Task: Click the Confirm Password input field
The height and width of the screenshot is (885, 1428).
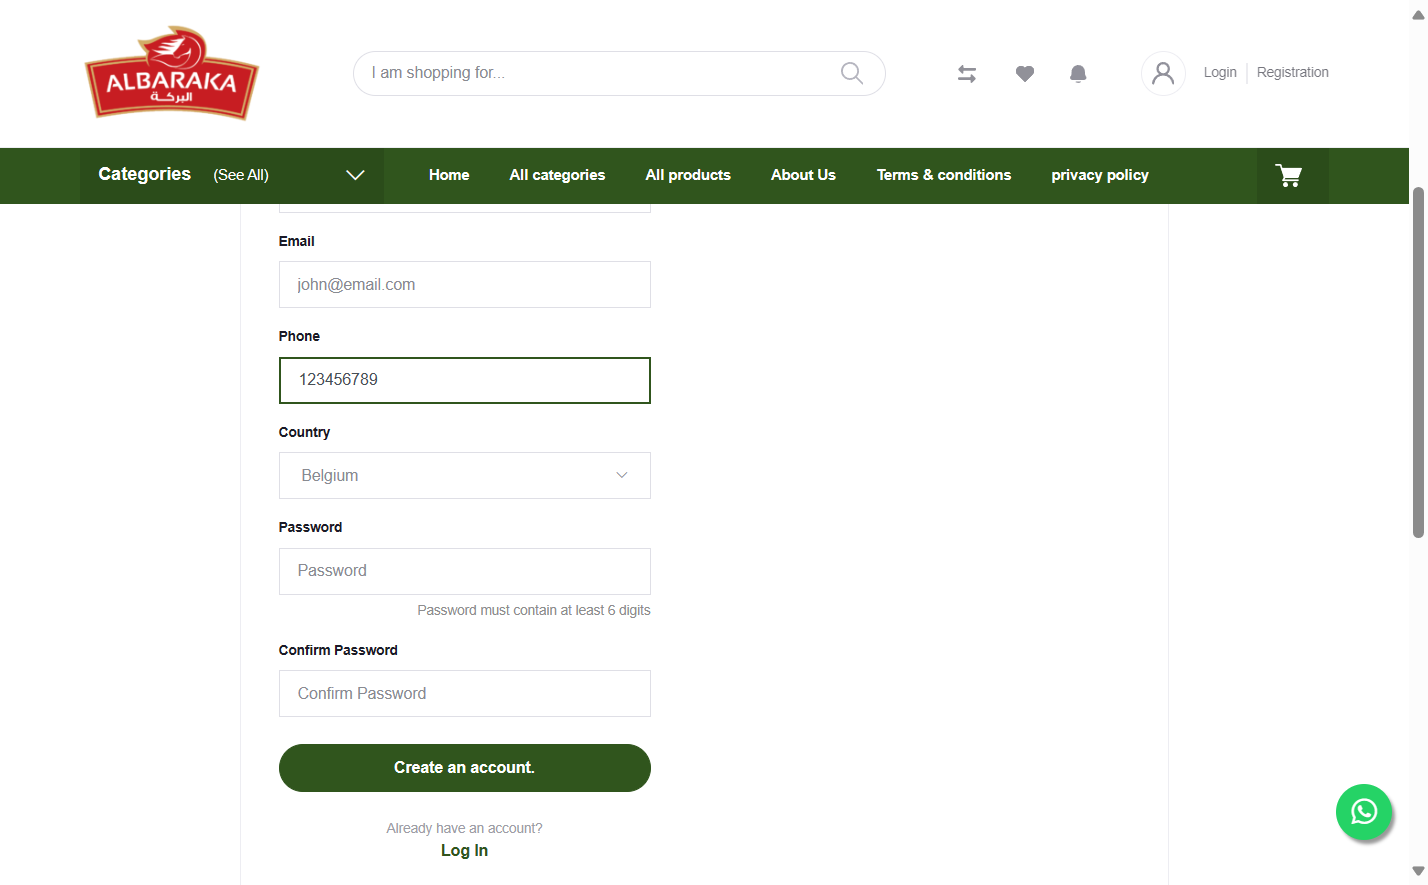Action: tap(465, 694)
